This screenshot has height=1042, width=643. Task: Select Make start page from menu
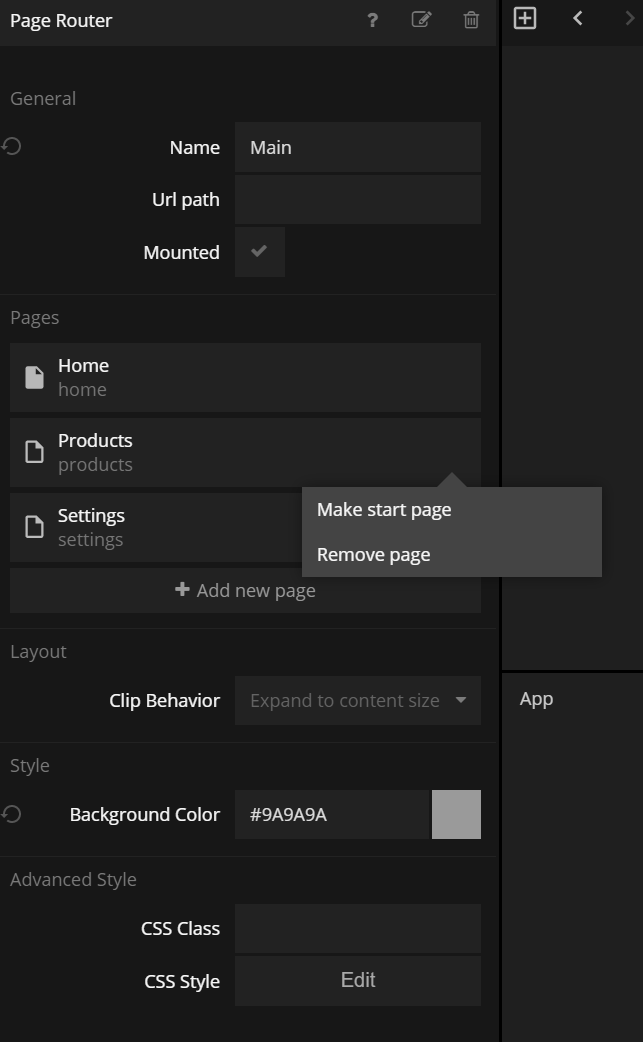[x=384, y=510]
